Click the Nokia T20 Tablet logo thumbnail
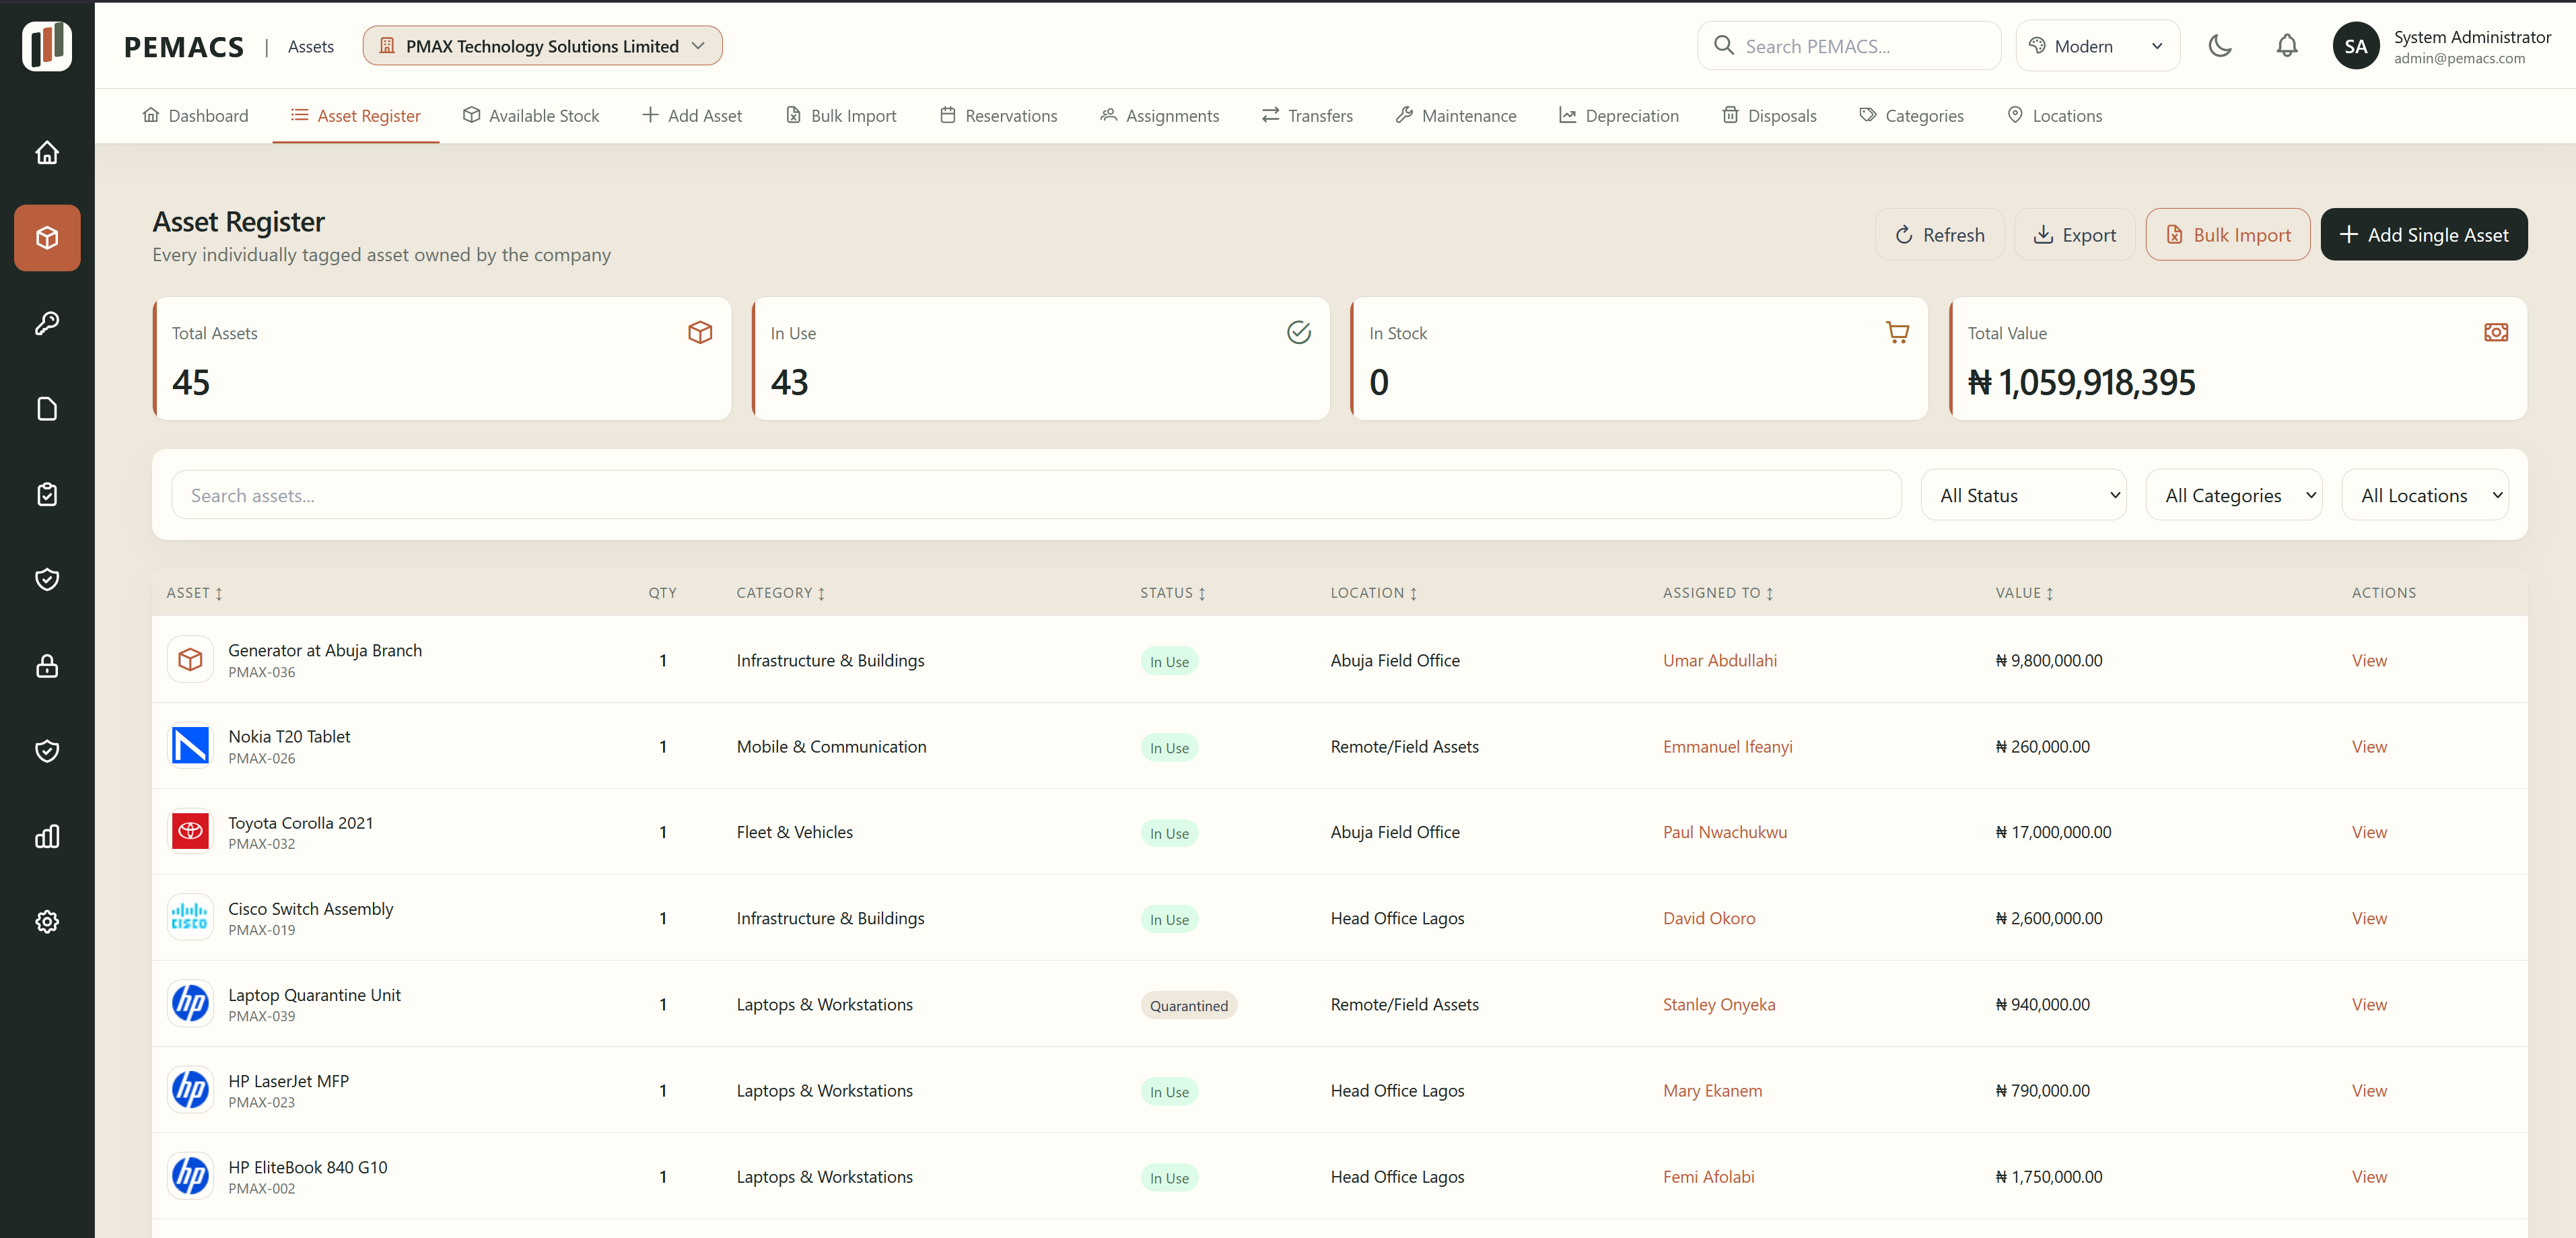The image size is (2576, 1238). [x=190, y=746]
